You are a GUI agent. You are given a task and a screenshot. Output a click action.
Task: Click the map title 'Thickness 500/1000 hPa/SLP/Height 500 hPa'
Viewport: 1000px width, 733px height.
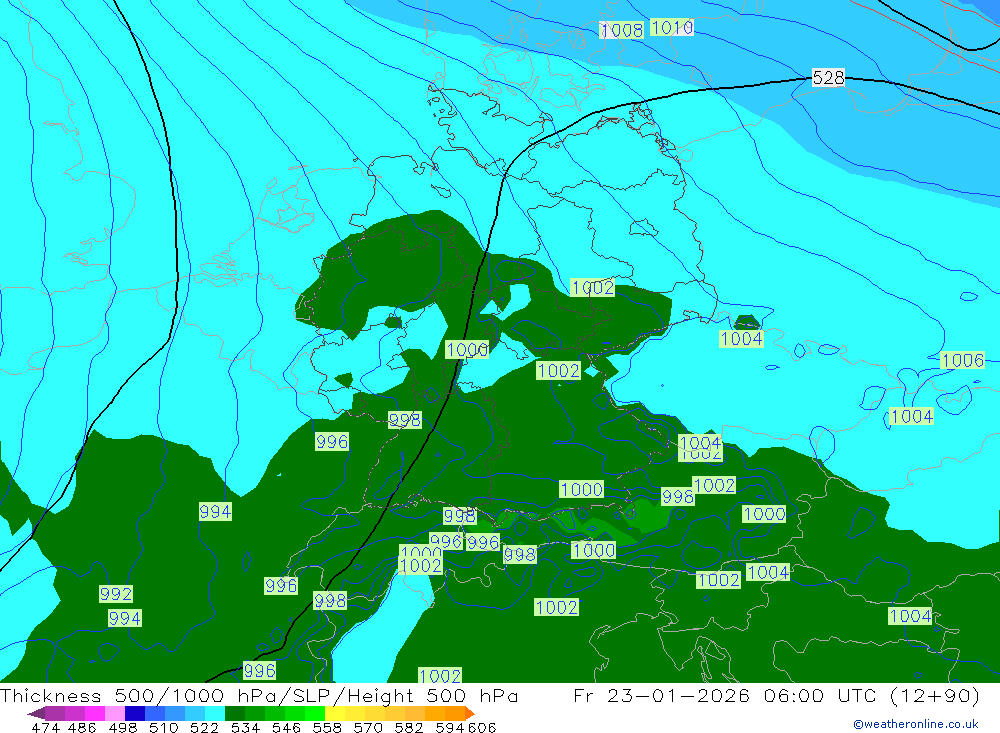(x=259, y=695)
